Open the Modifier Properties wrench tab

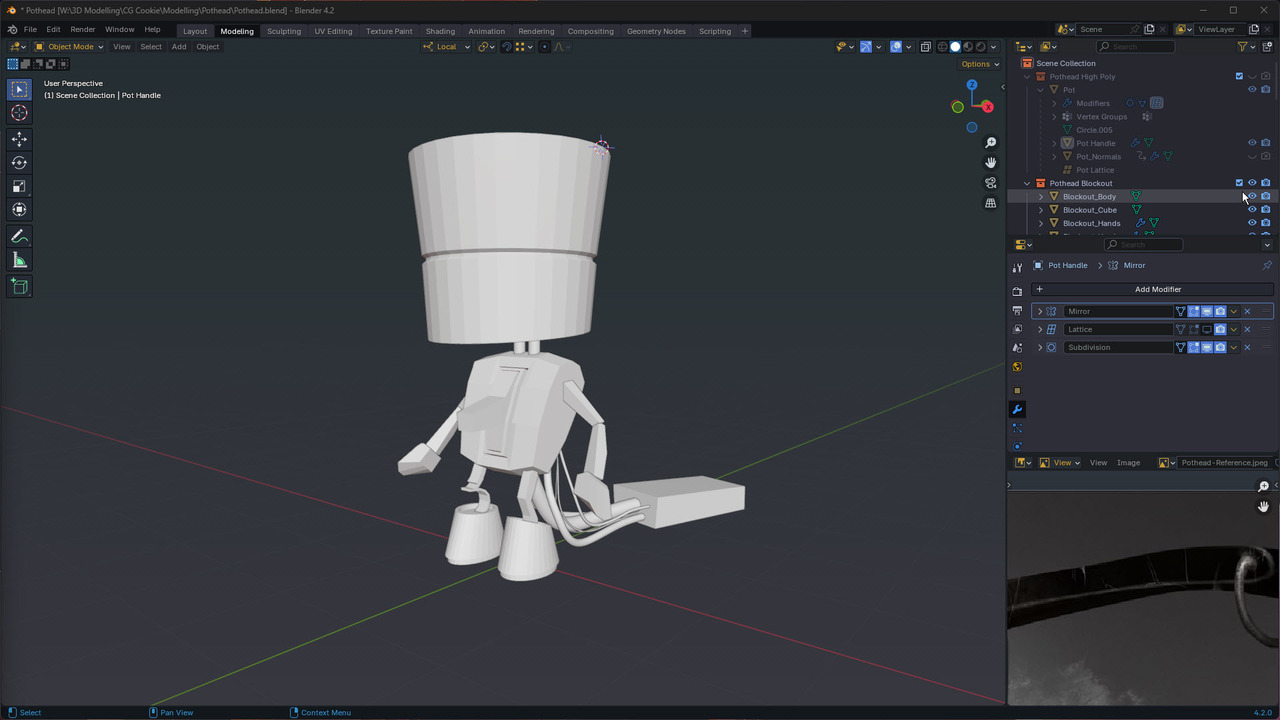point(1017,409)
